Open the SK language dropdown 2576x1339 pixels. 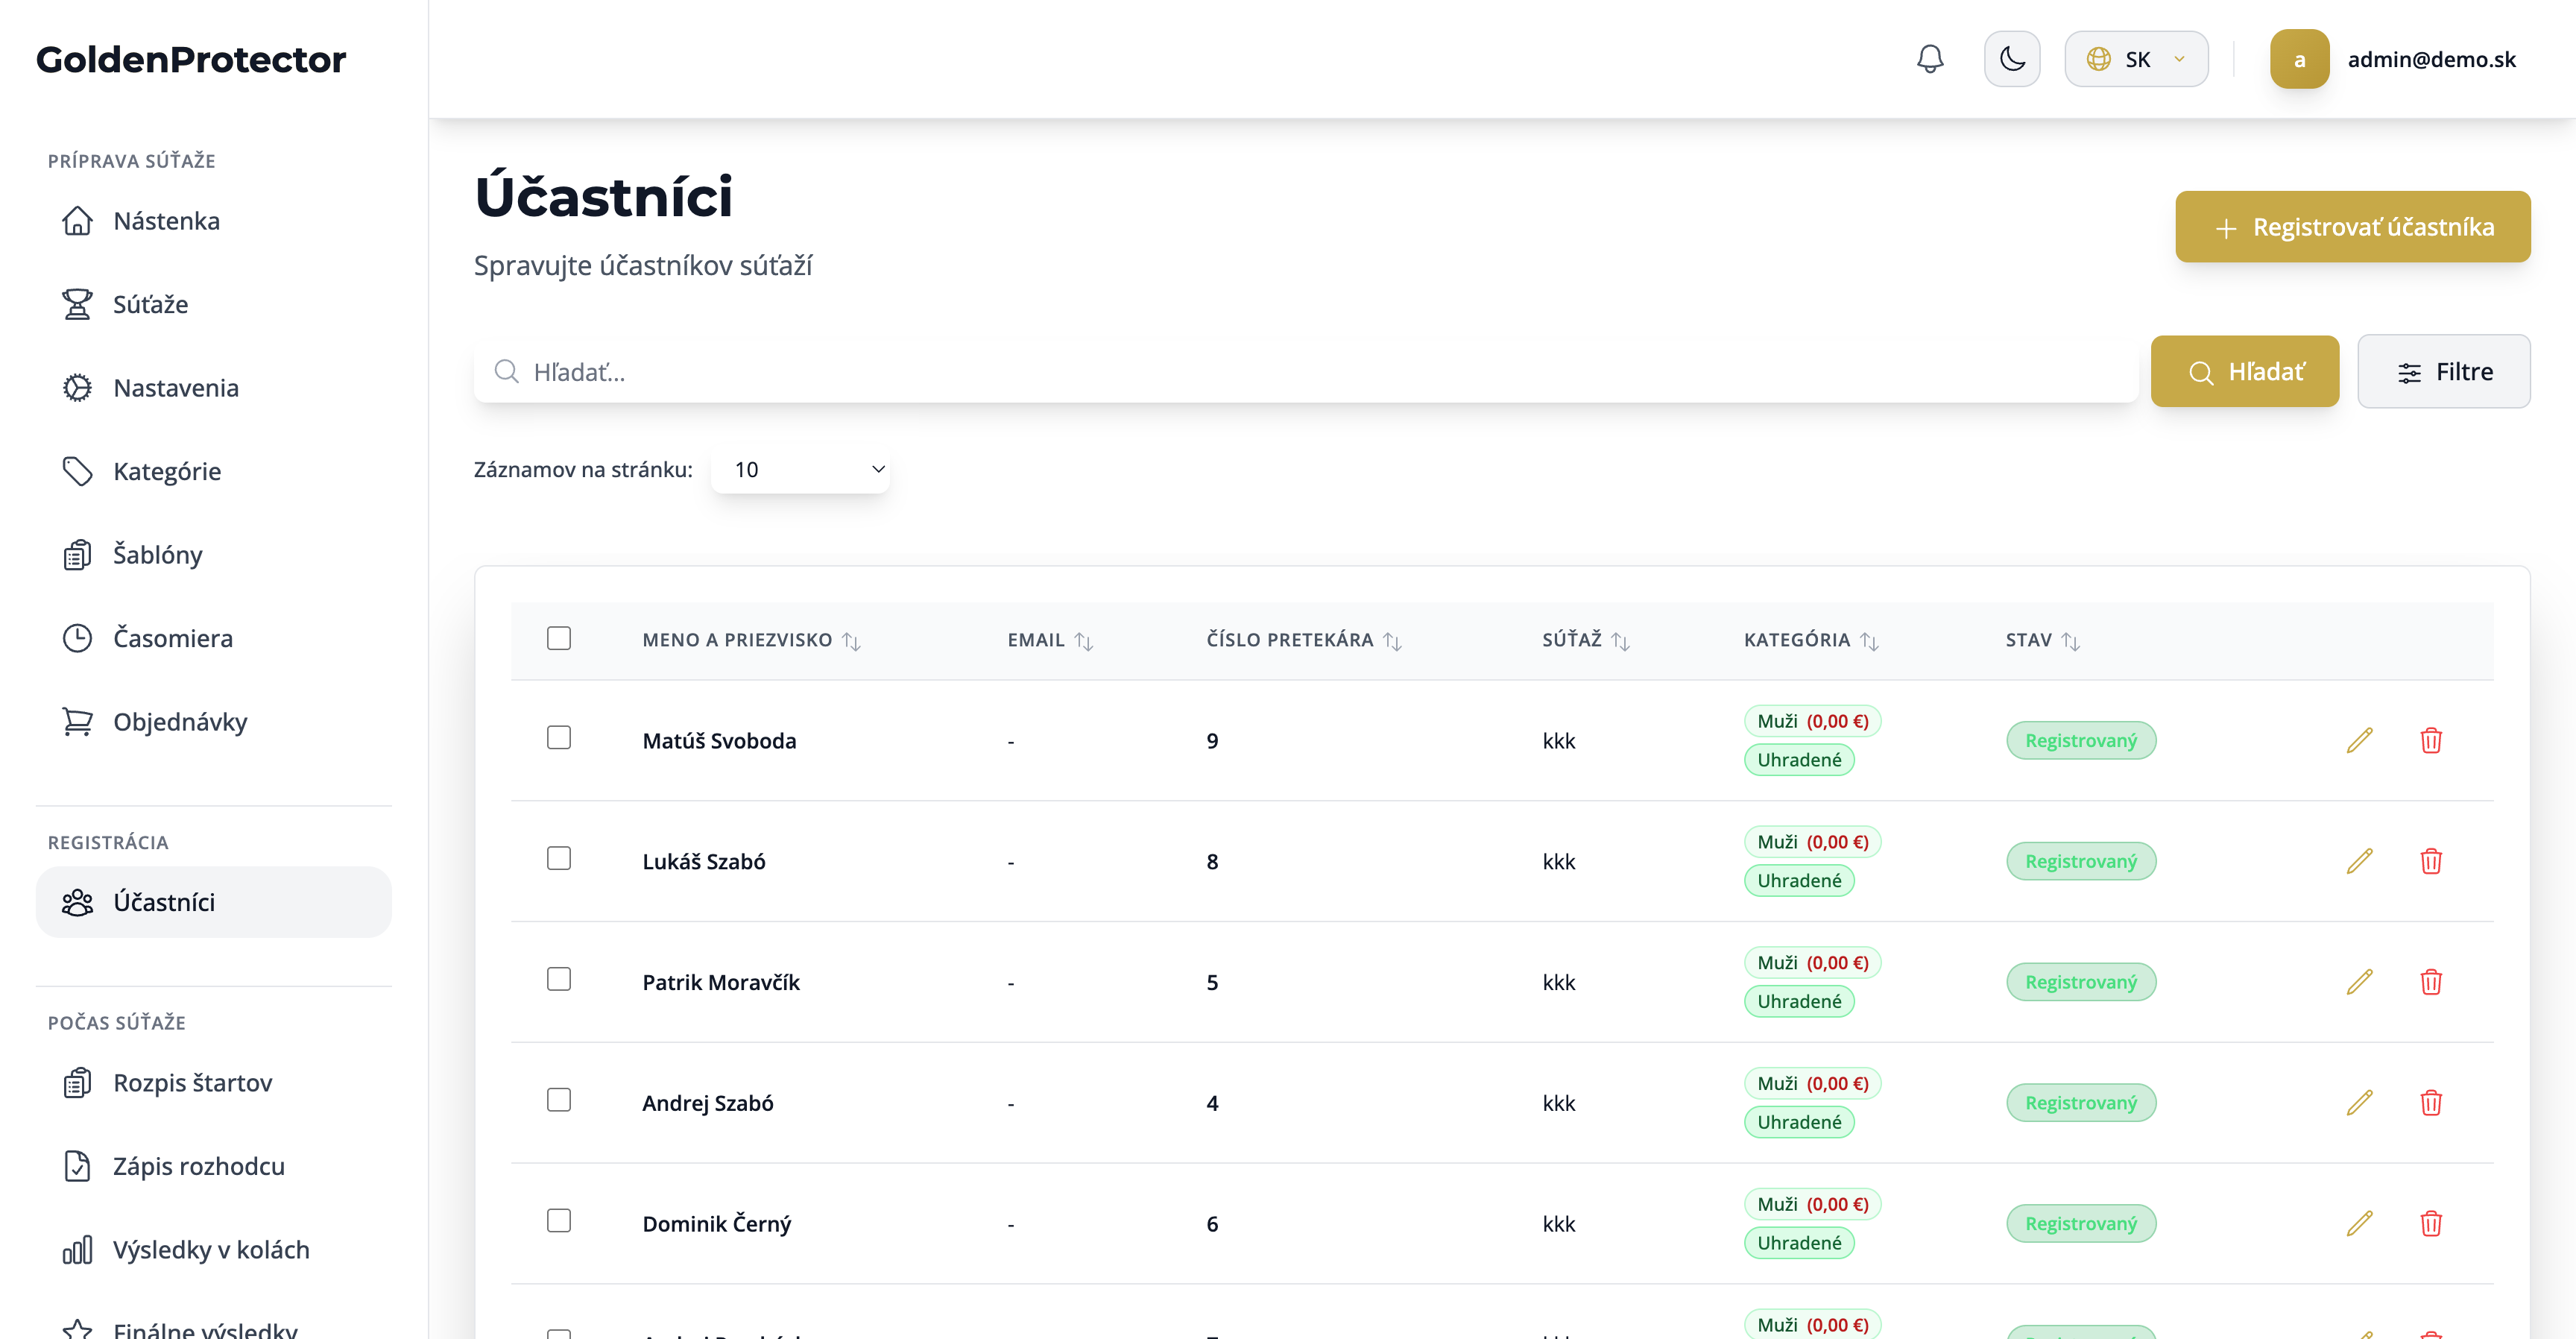[2136, 59]
